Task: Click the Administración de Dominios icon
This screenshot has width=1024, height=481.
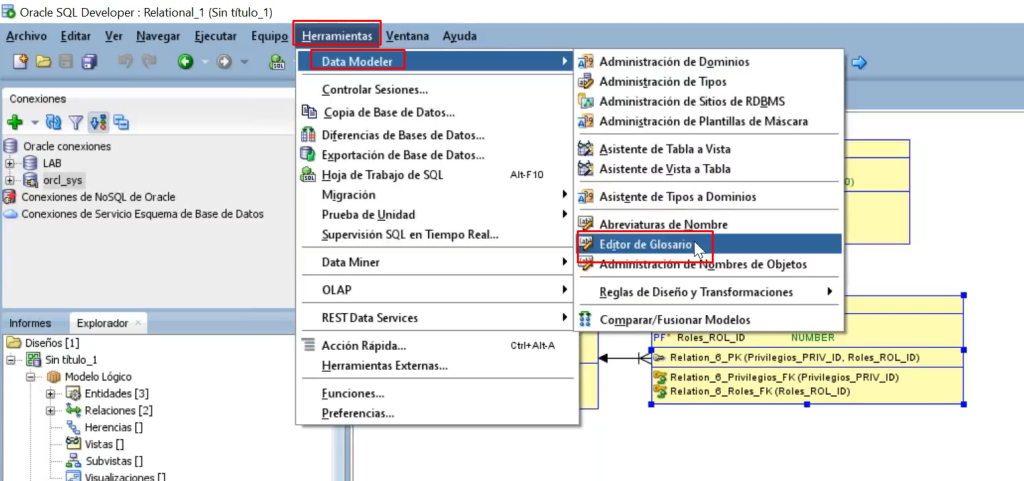Action: click(586, 62)
